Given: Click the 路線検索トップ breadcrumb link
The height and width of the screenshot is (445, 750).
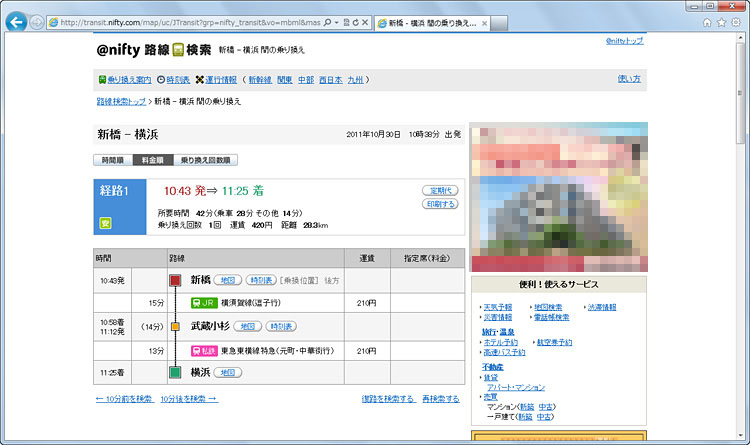Looking at the screenshot, I should coord(121,101).
